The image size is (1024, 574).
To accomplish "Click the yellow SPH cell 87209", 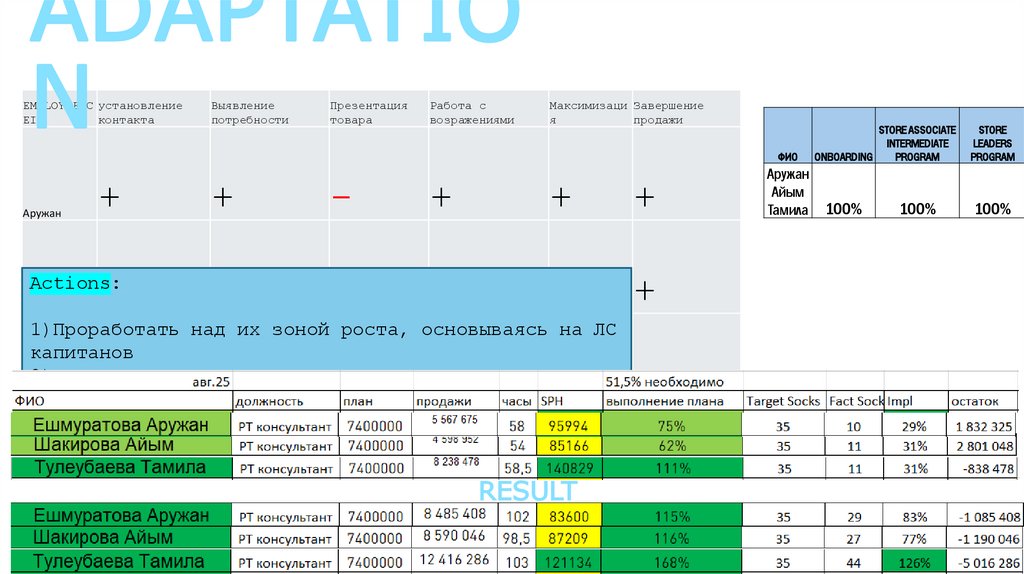I will 568,538.
